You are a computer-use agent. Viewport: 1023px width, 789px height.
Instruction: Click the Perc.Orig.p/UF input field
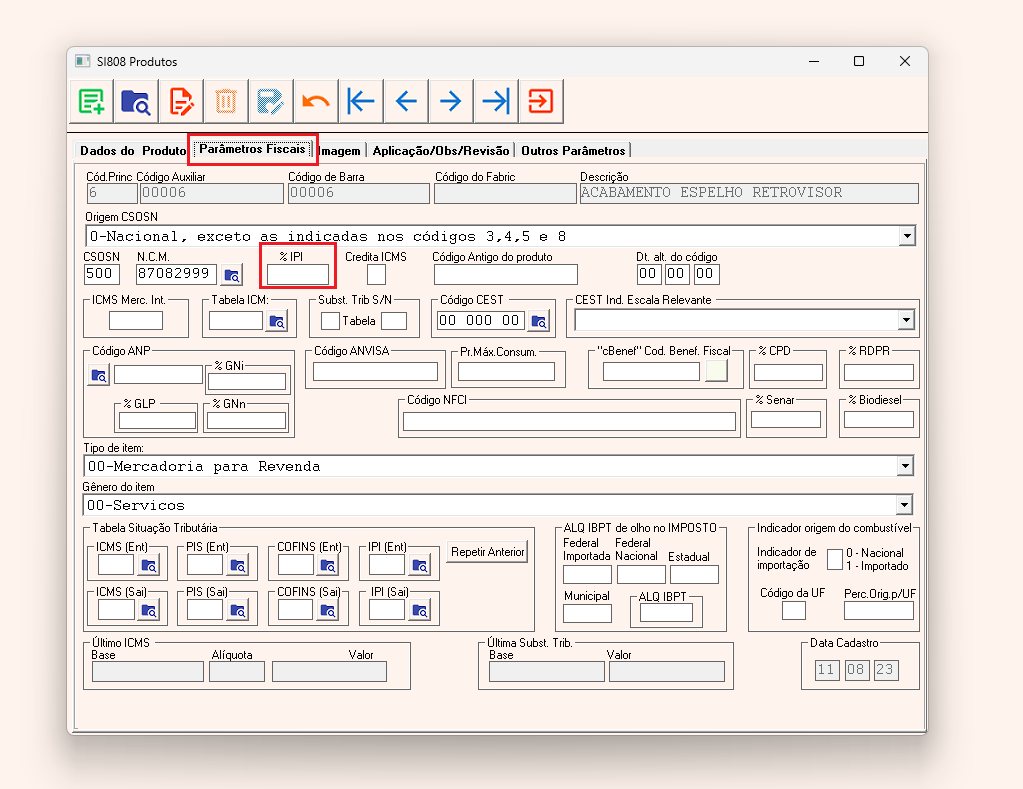pos(879,610)
